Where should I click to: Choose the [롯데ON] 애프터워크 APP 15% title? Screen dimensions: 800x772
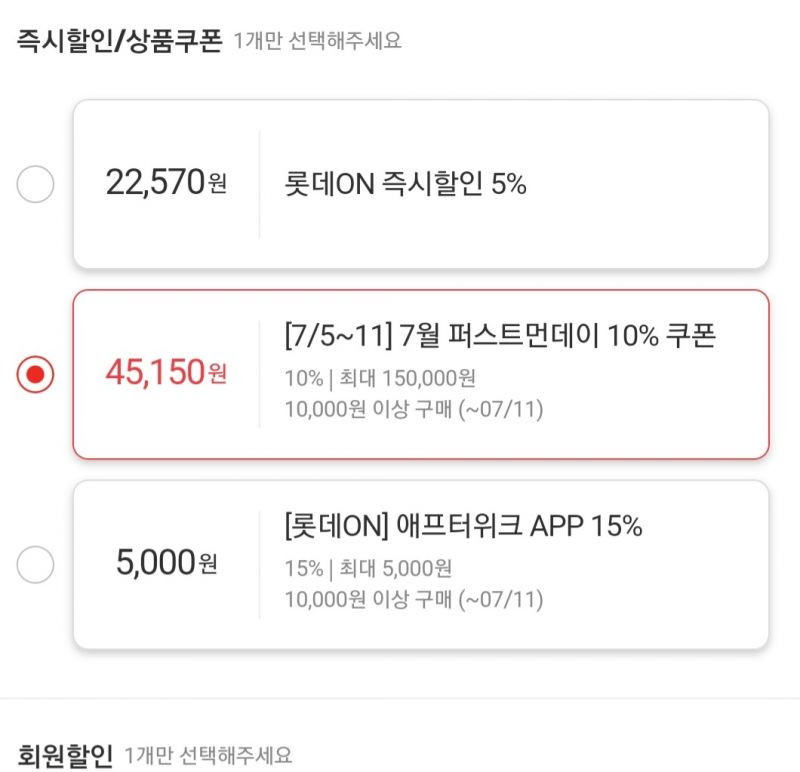[x=463, y=526]
